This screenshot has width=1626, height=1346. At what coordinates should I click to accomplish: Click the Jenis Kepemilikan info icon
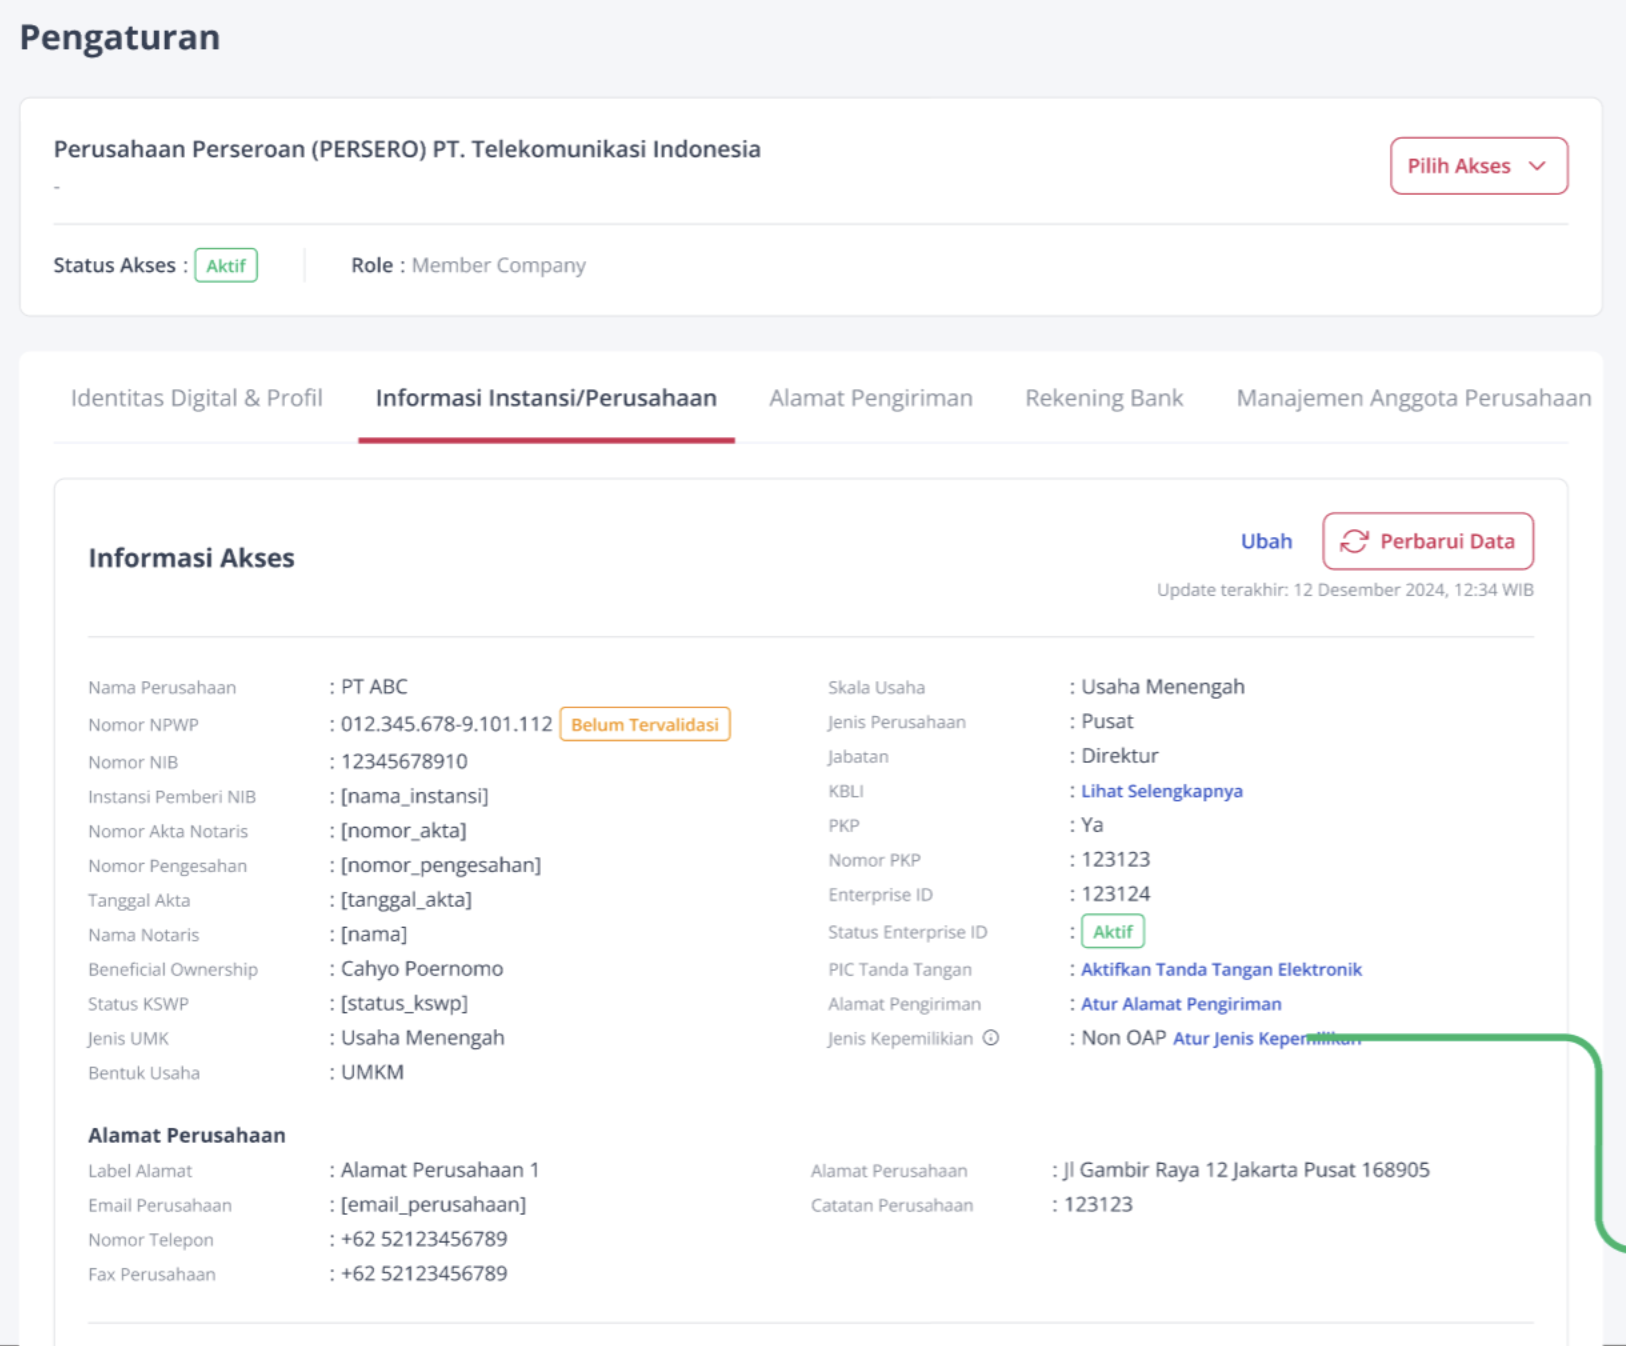pos(991,1038)
